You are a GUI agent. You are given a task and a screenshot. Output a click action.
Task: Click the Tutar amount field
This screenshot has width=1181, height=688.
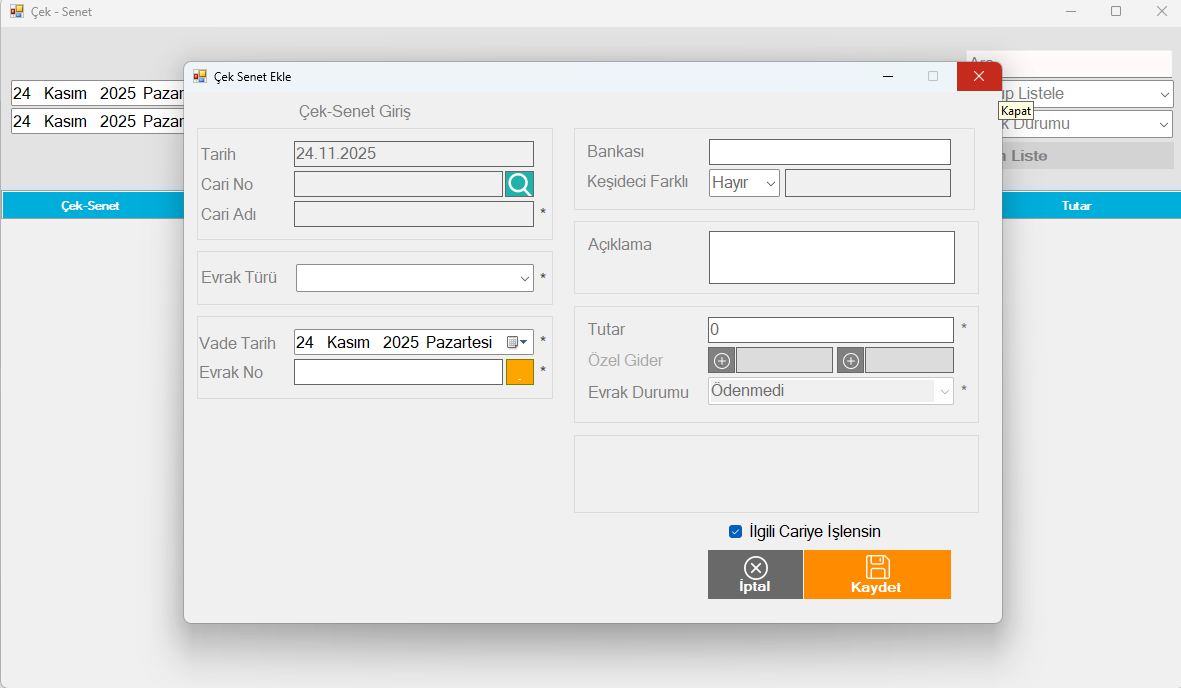coord(830,330)
